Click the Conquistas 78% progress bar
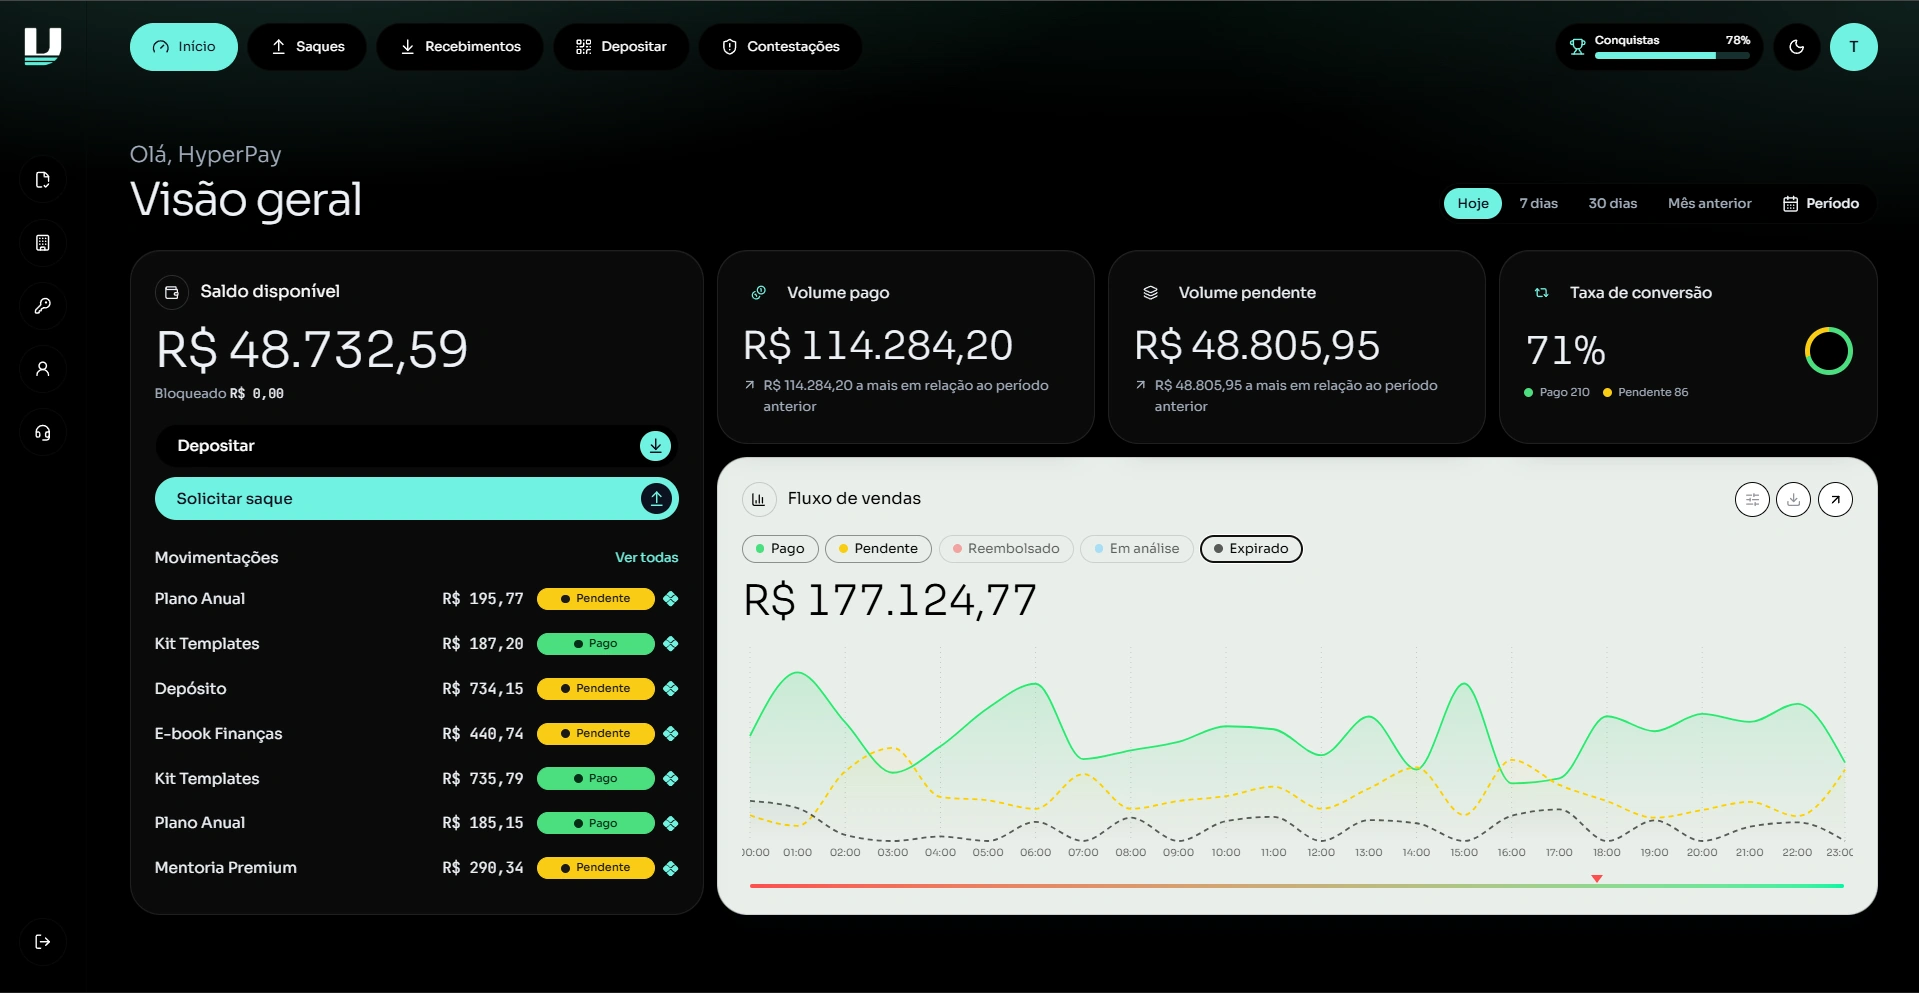The width and height of the screenshot is (1919, 993). point(1672,56)
